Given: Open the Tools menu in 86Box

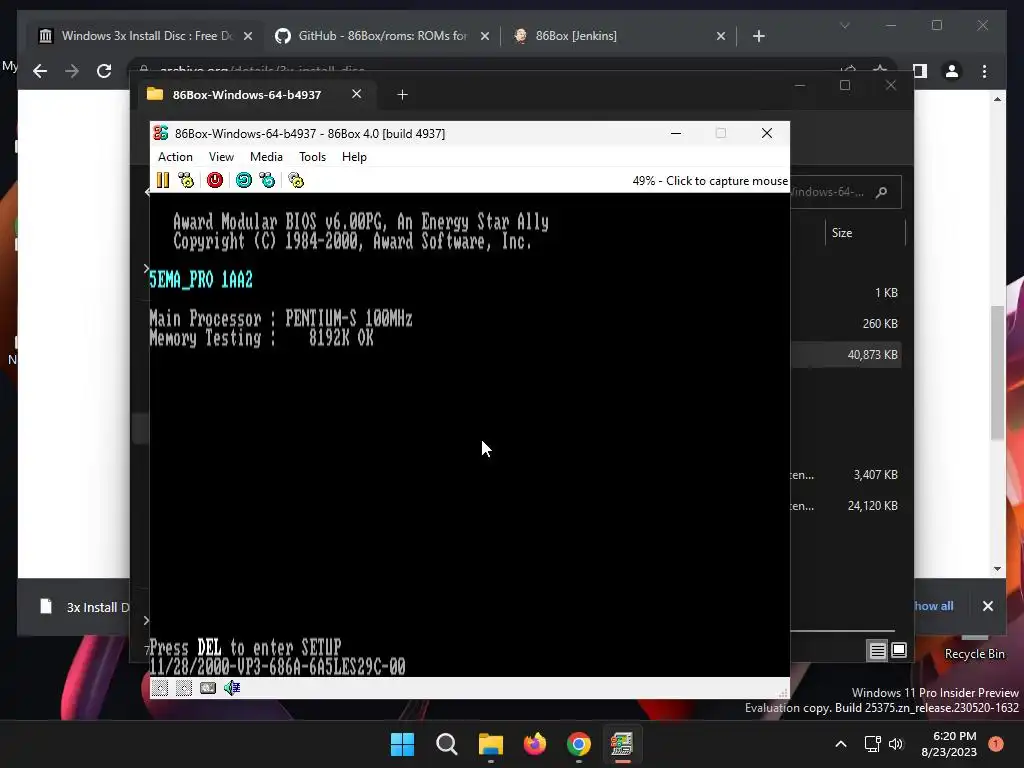Looking at the screenshot, I should (x=312, y=157).
